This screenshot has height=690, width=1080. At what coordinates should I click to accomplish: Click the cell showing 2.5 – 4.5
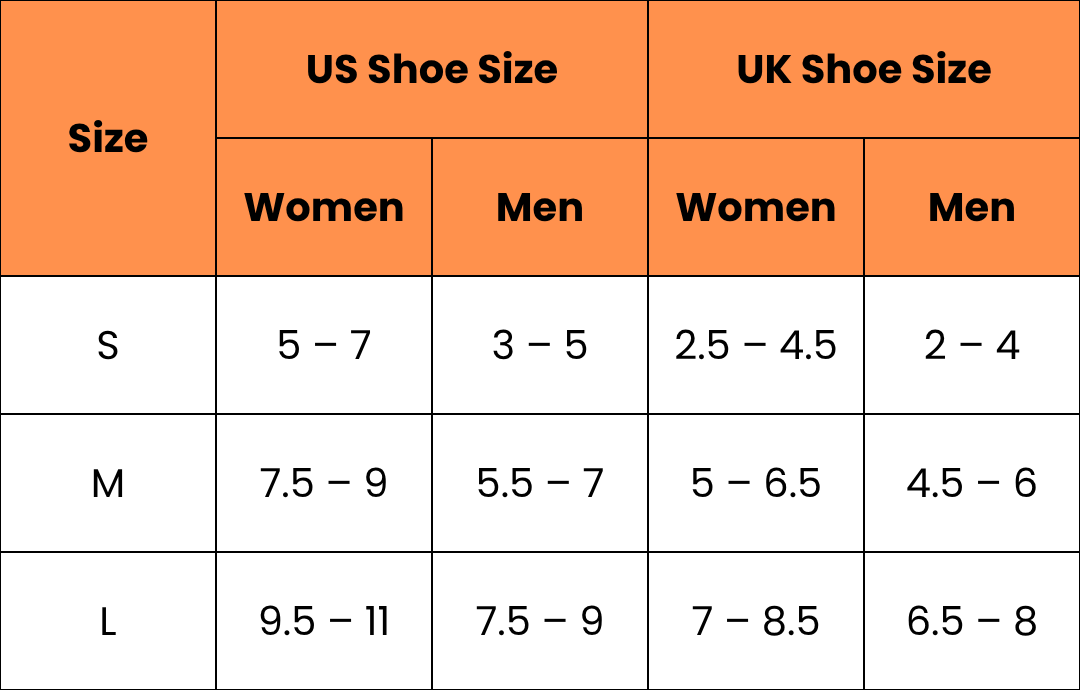tap(756, 345)
